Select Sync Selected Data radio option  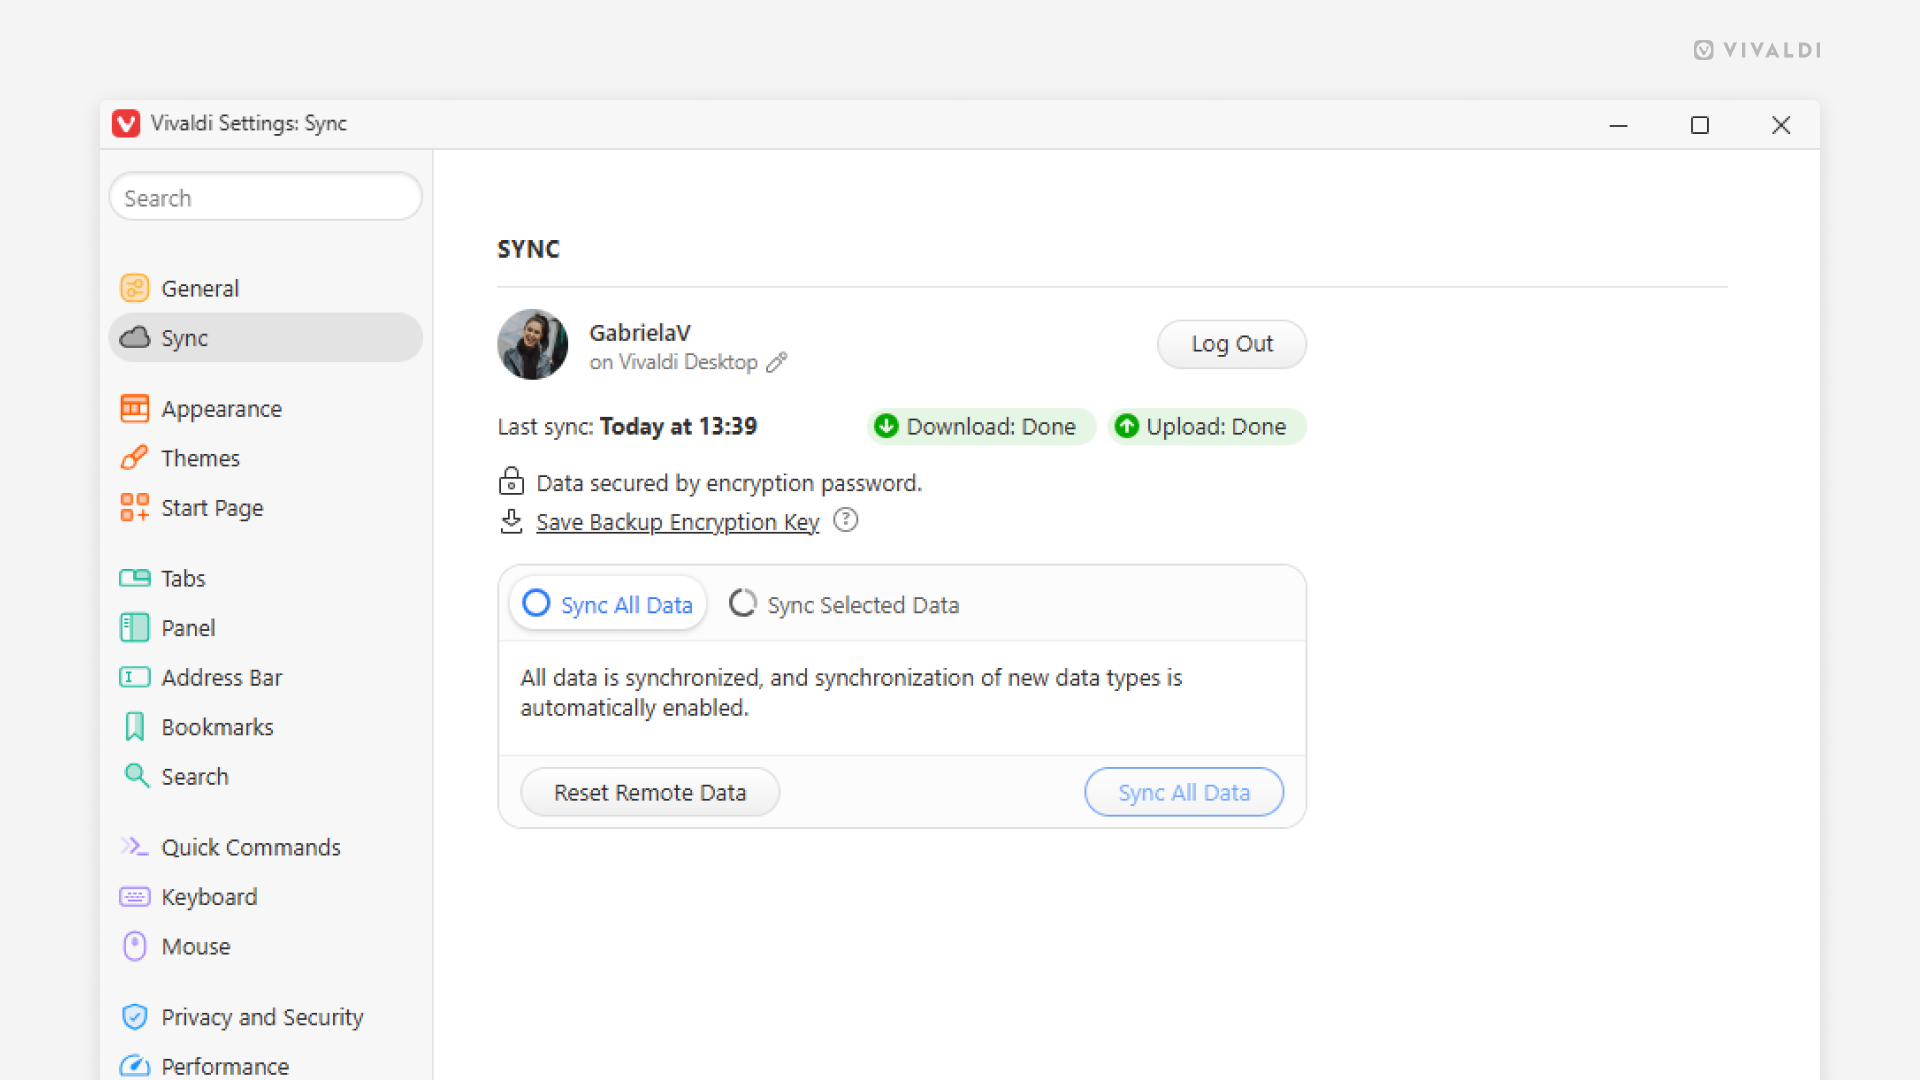tap(844, 604)
